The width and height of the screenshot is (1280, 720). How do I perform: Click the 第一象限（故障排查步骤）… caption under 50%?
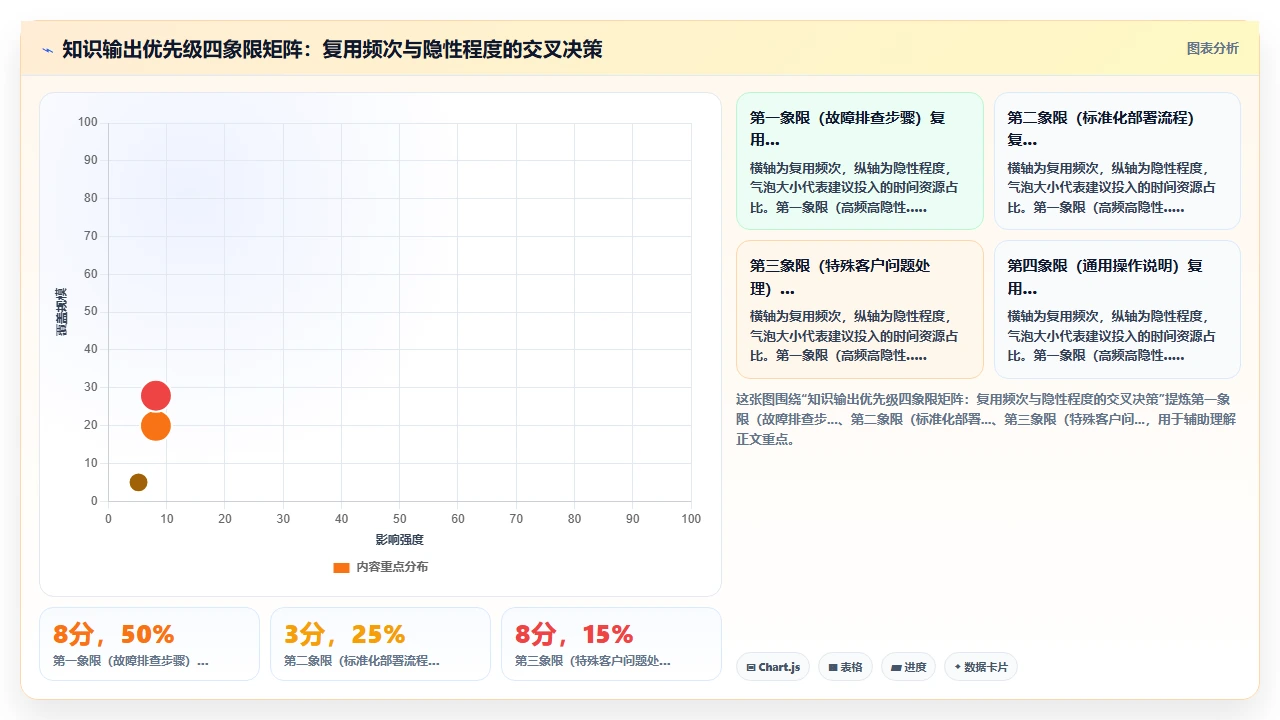coord(131,661)
